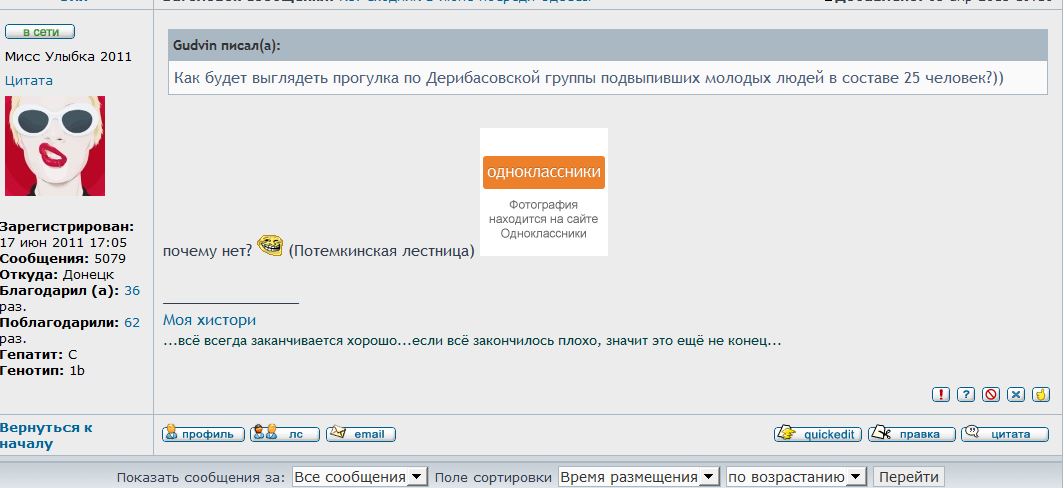Image resolution: width=1064 pixels, height=488 pixels.
Task: Open the user's профиль button
Action: click(x=204, y=434)
